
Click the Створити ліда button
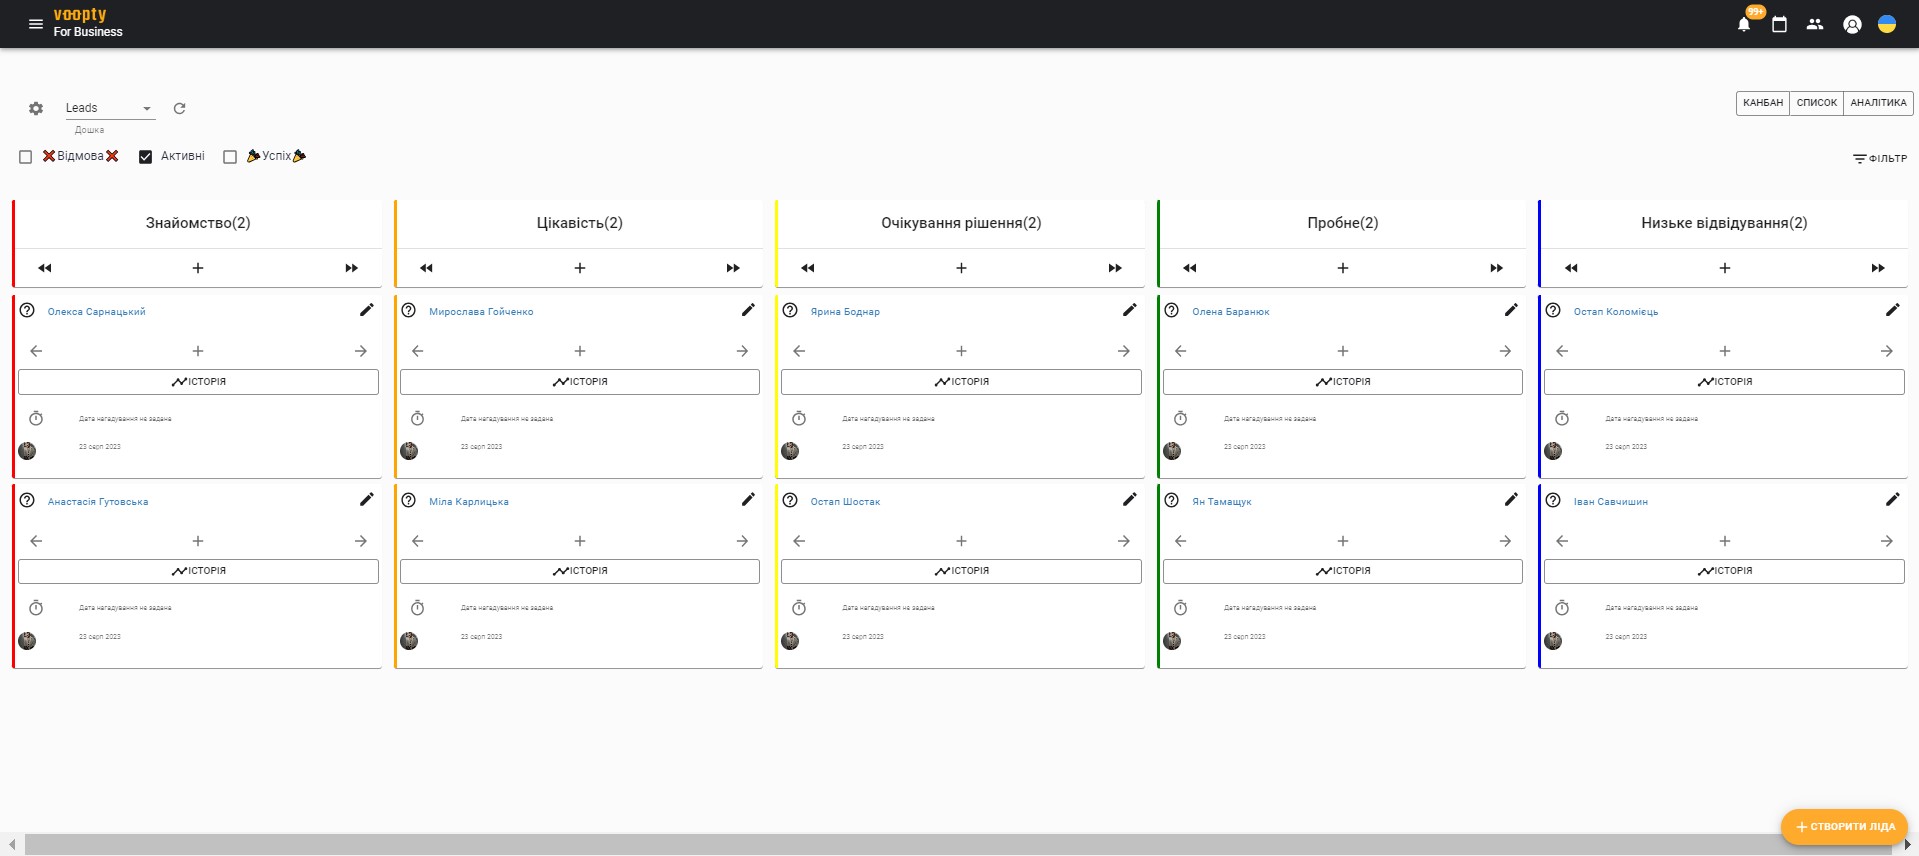1844,827
